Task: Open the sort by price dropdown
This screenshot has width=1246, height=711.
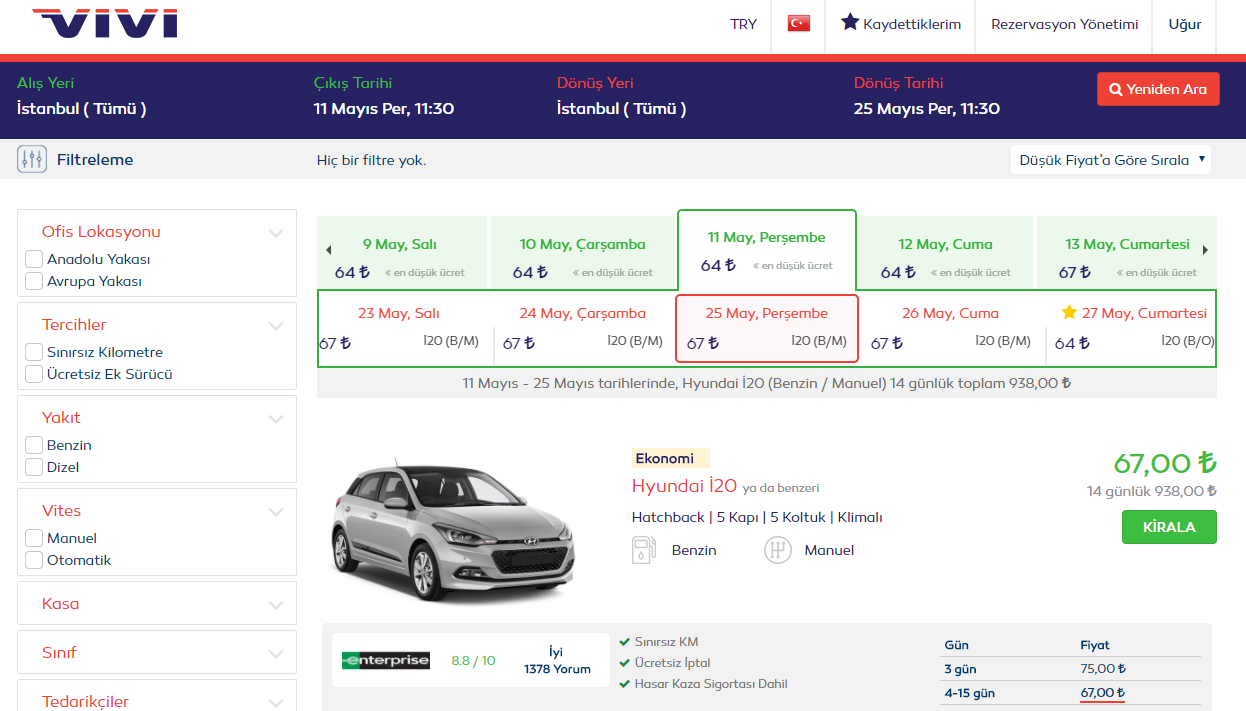Action: [1110, 160]
